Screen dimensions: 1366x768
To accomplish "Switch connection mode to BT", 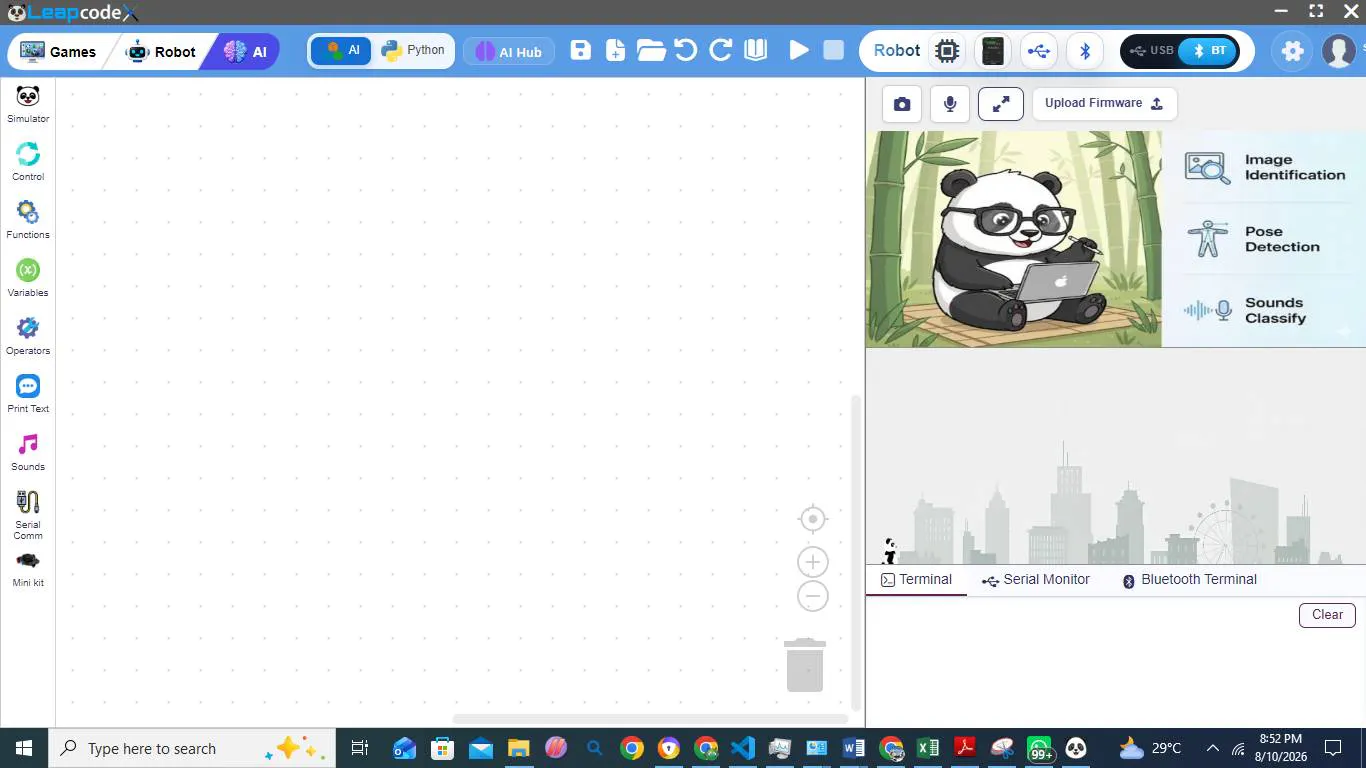I will (1208, 51).
